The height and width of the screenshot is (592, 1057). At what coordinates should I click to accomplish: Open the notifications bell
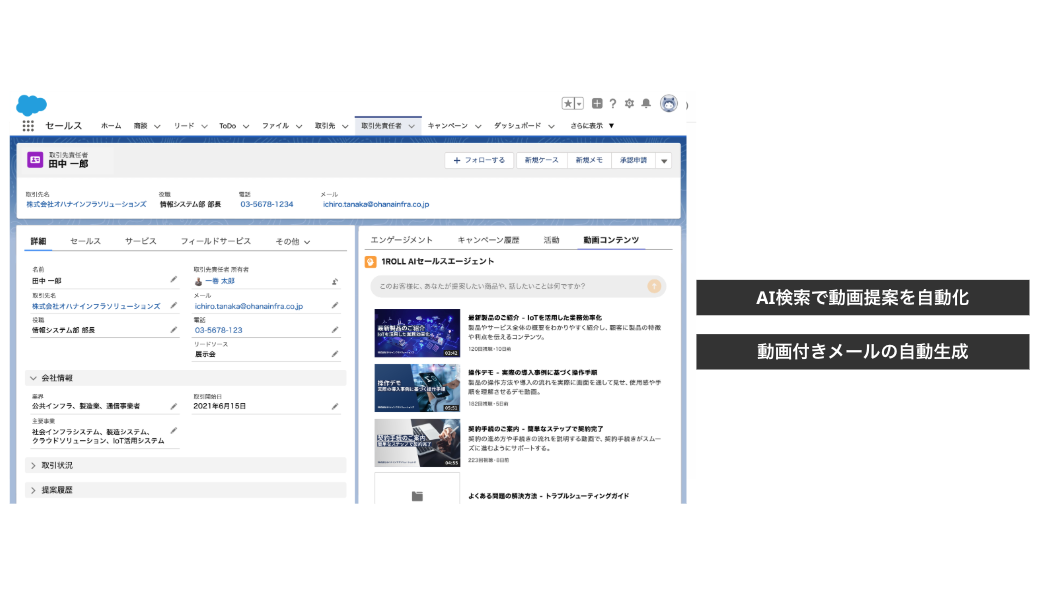(646, 103)
